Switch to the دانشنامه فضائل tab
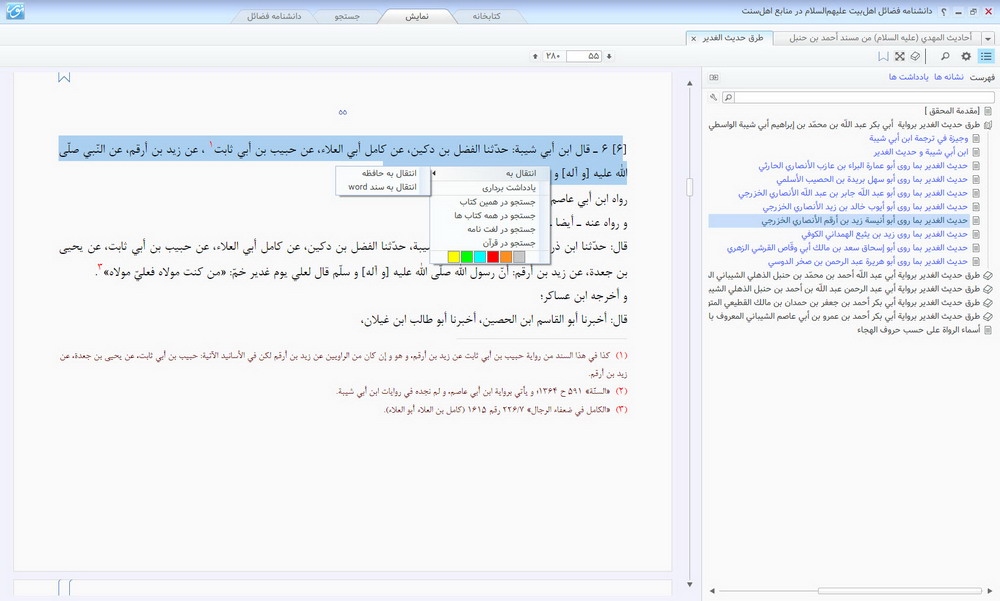This screenshot has height=601, width=1000. (x=274, y=16)
